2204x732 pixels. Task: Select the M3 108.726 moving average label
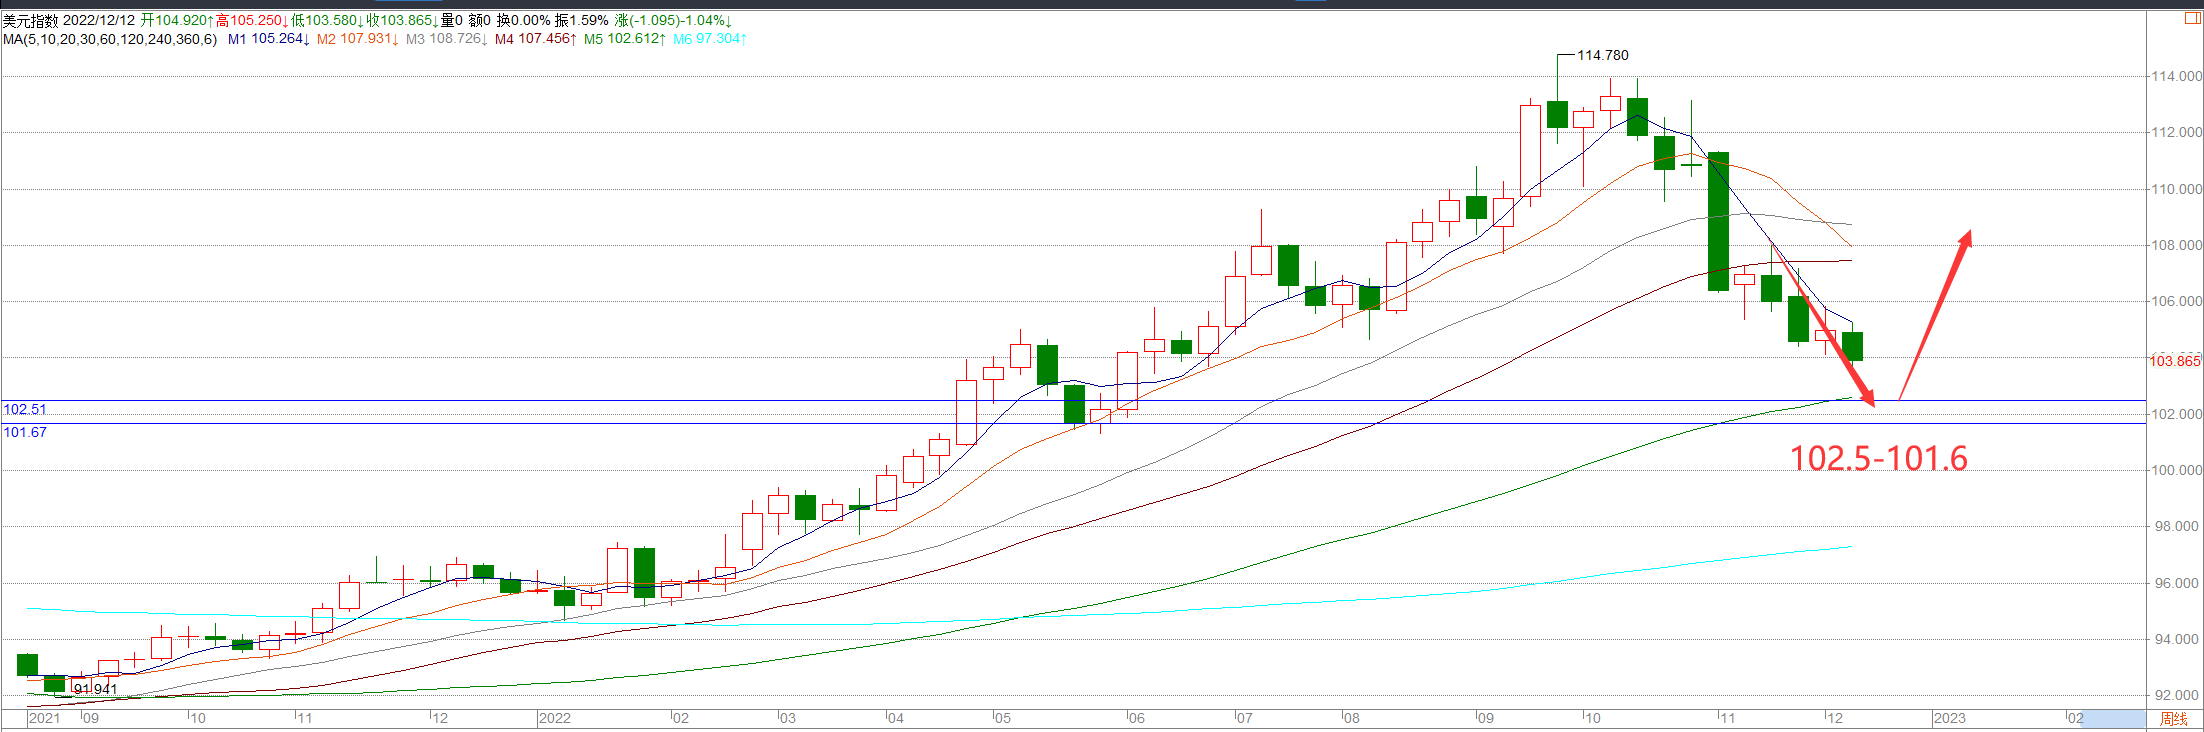(x=447, y=39)
